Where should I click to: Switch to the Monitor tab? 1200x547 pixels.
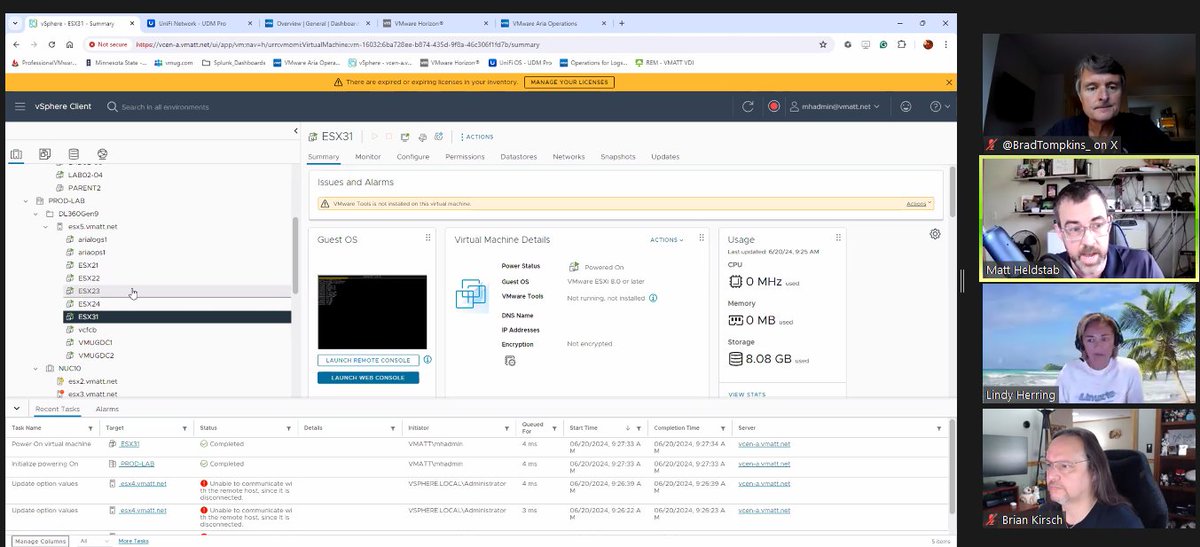click(368, 157)
